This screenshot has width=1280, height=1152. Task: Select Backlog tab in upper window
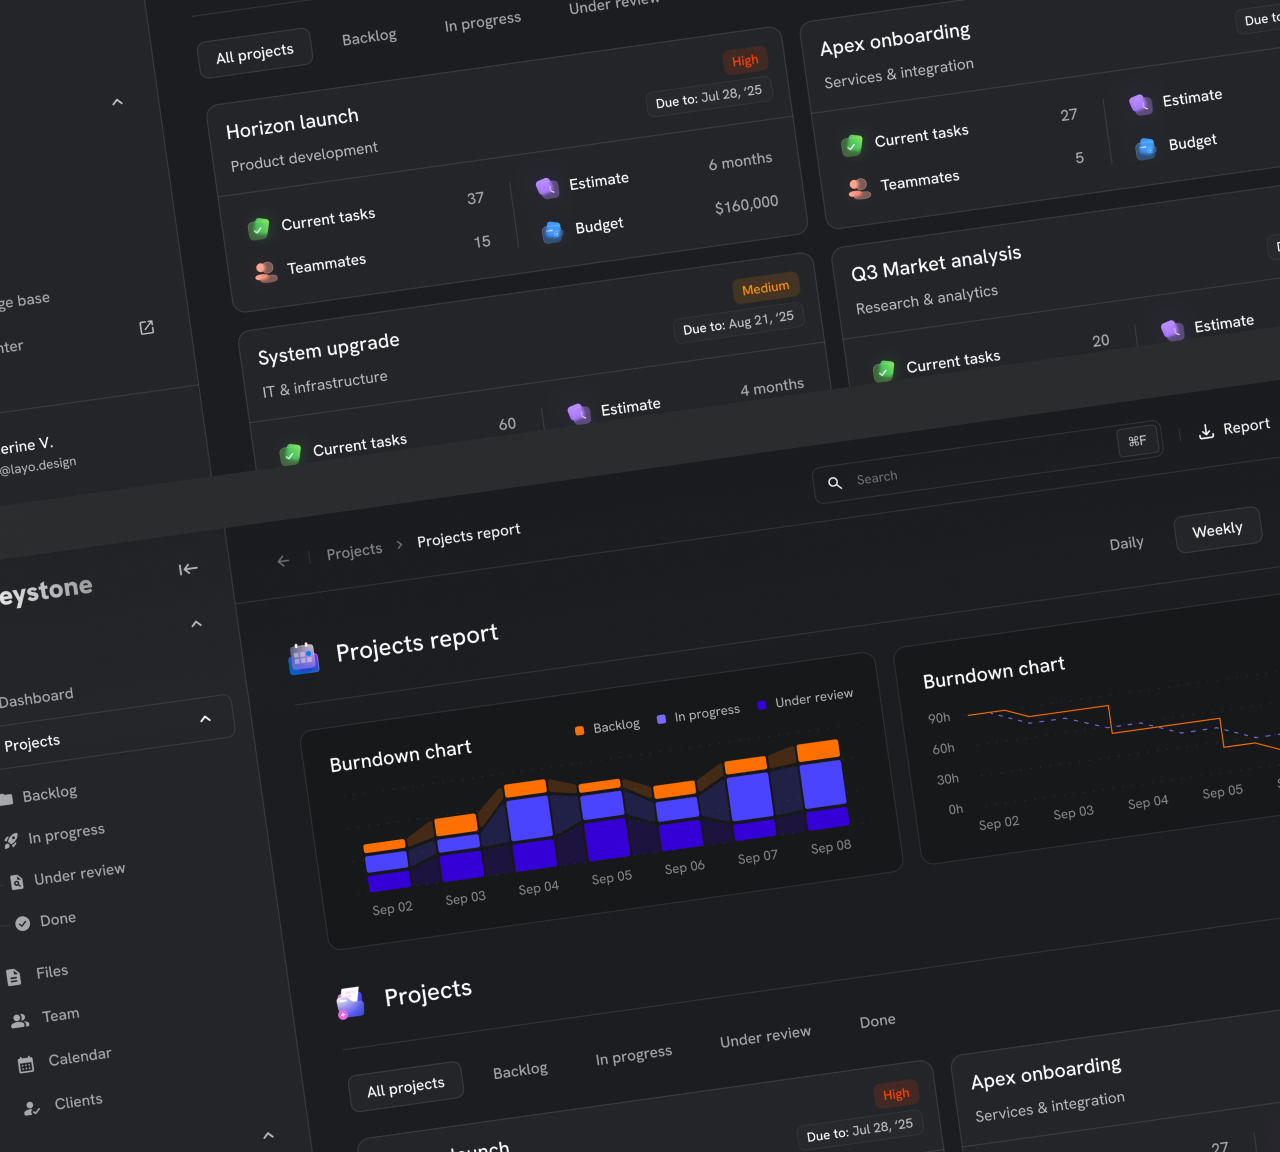tap(369, 37)
